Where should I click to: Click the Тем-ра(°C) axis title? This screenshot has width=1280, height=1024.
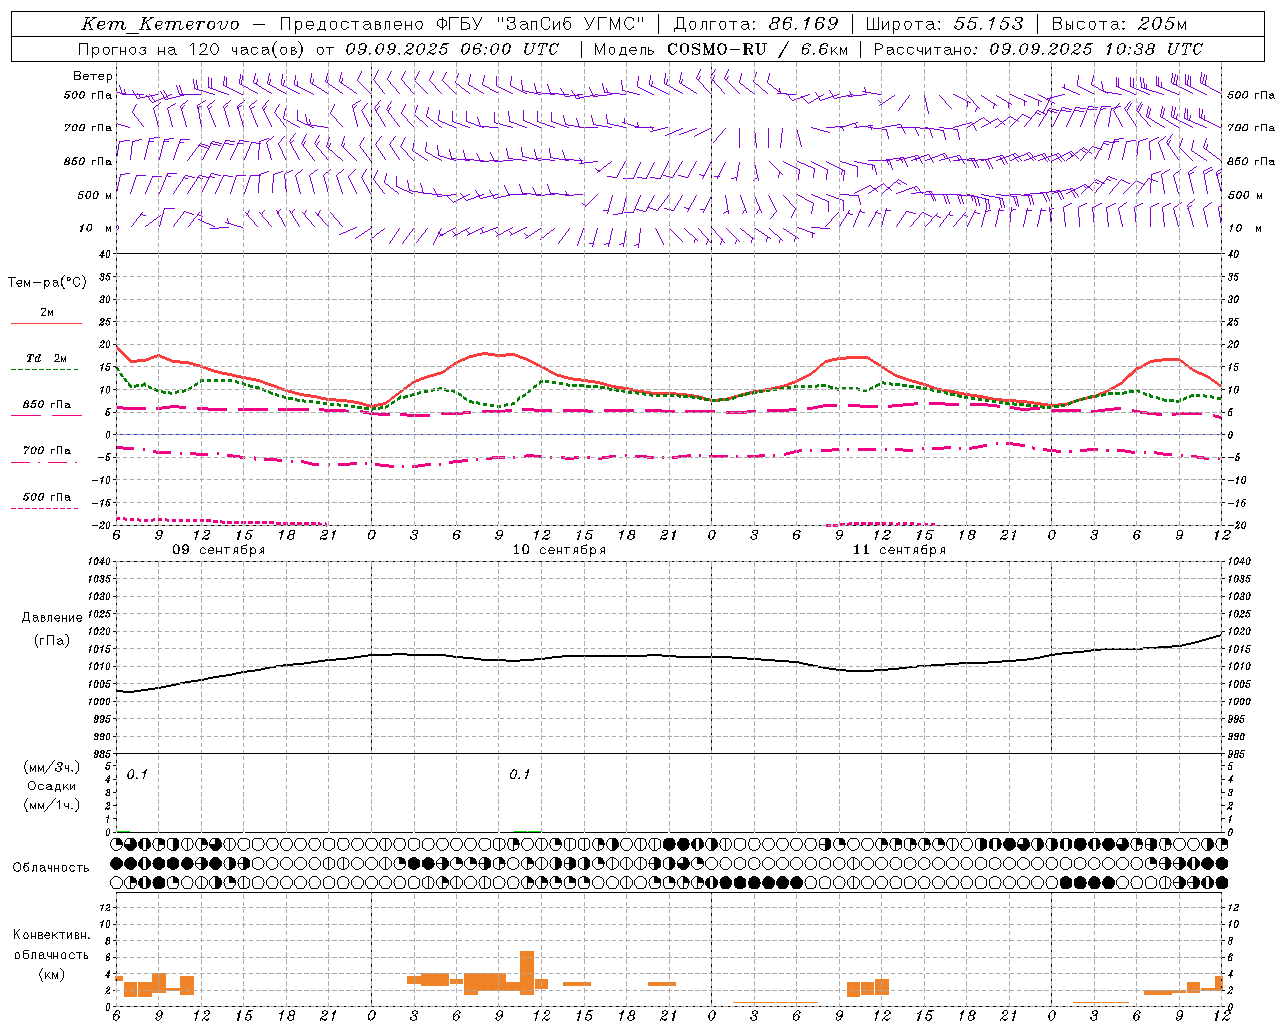tap(47, 283)
